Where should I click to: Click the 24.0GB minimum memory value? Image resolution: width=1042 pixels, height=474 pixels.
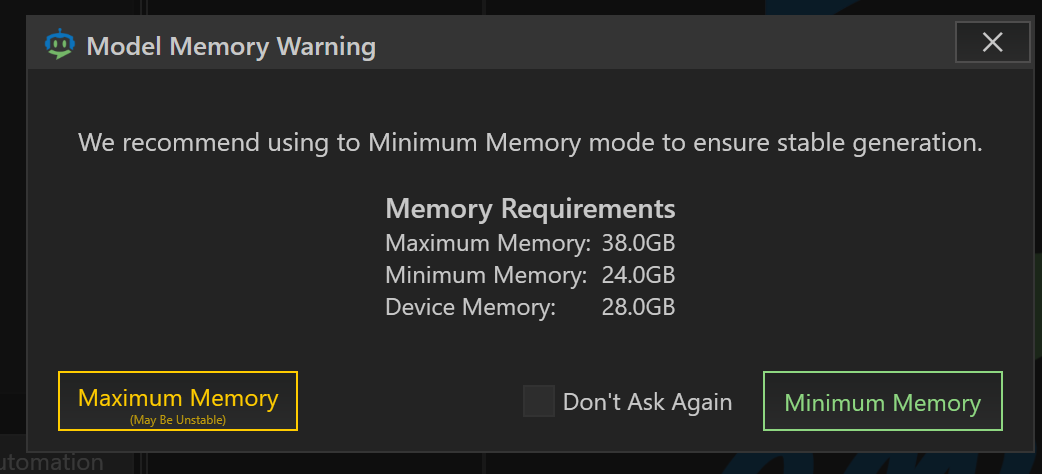(x=638, y=275)
